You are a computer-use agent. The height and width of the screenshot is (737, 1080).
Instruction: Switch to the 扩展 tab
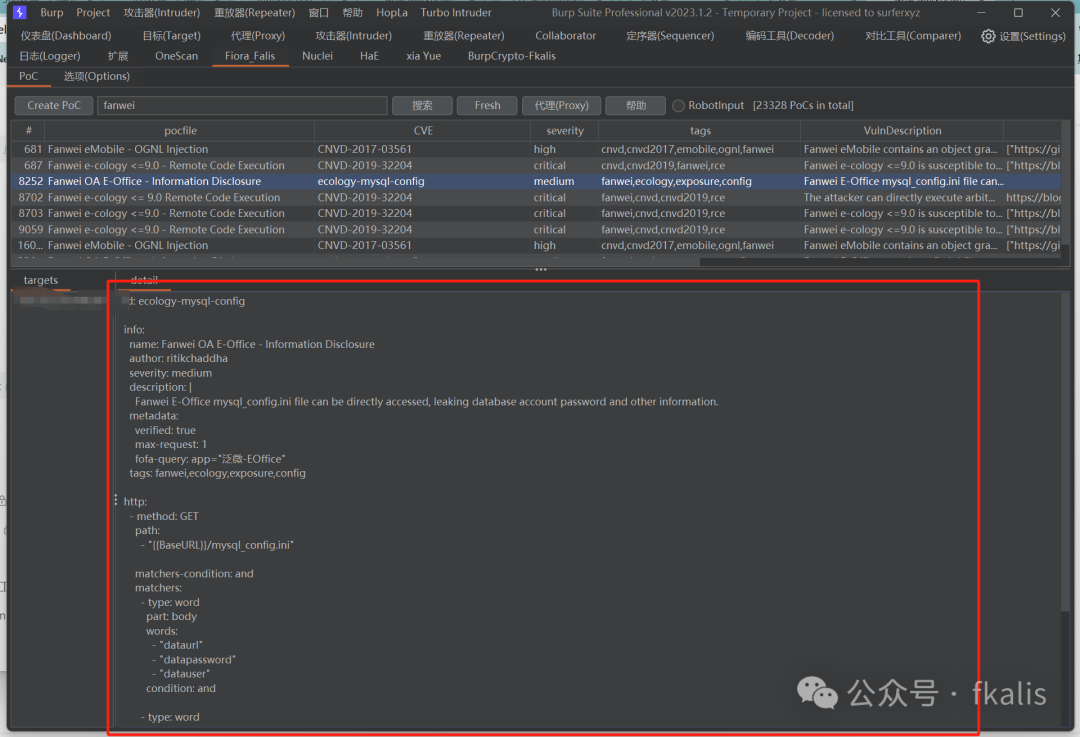pyautogui.click(x=118, y=56)
